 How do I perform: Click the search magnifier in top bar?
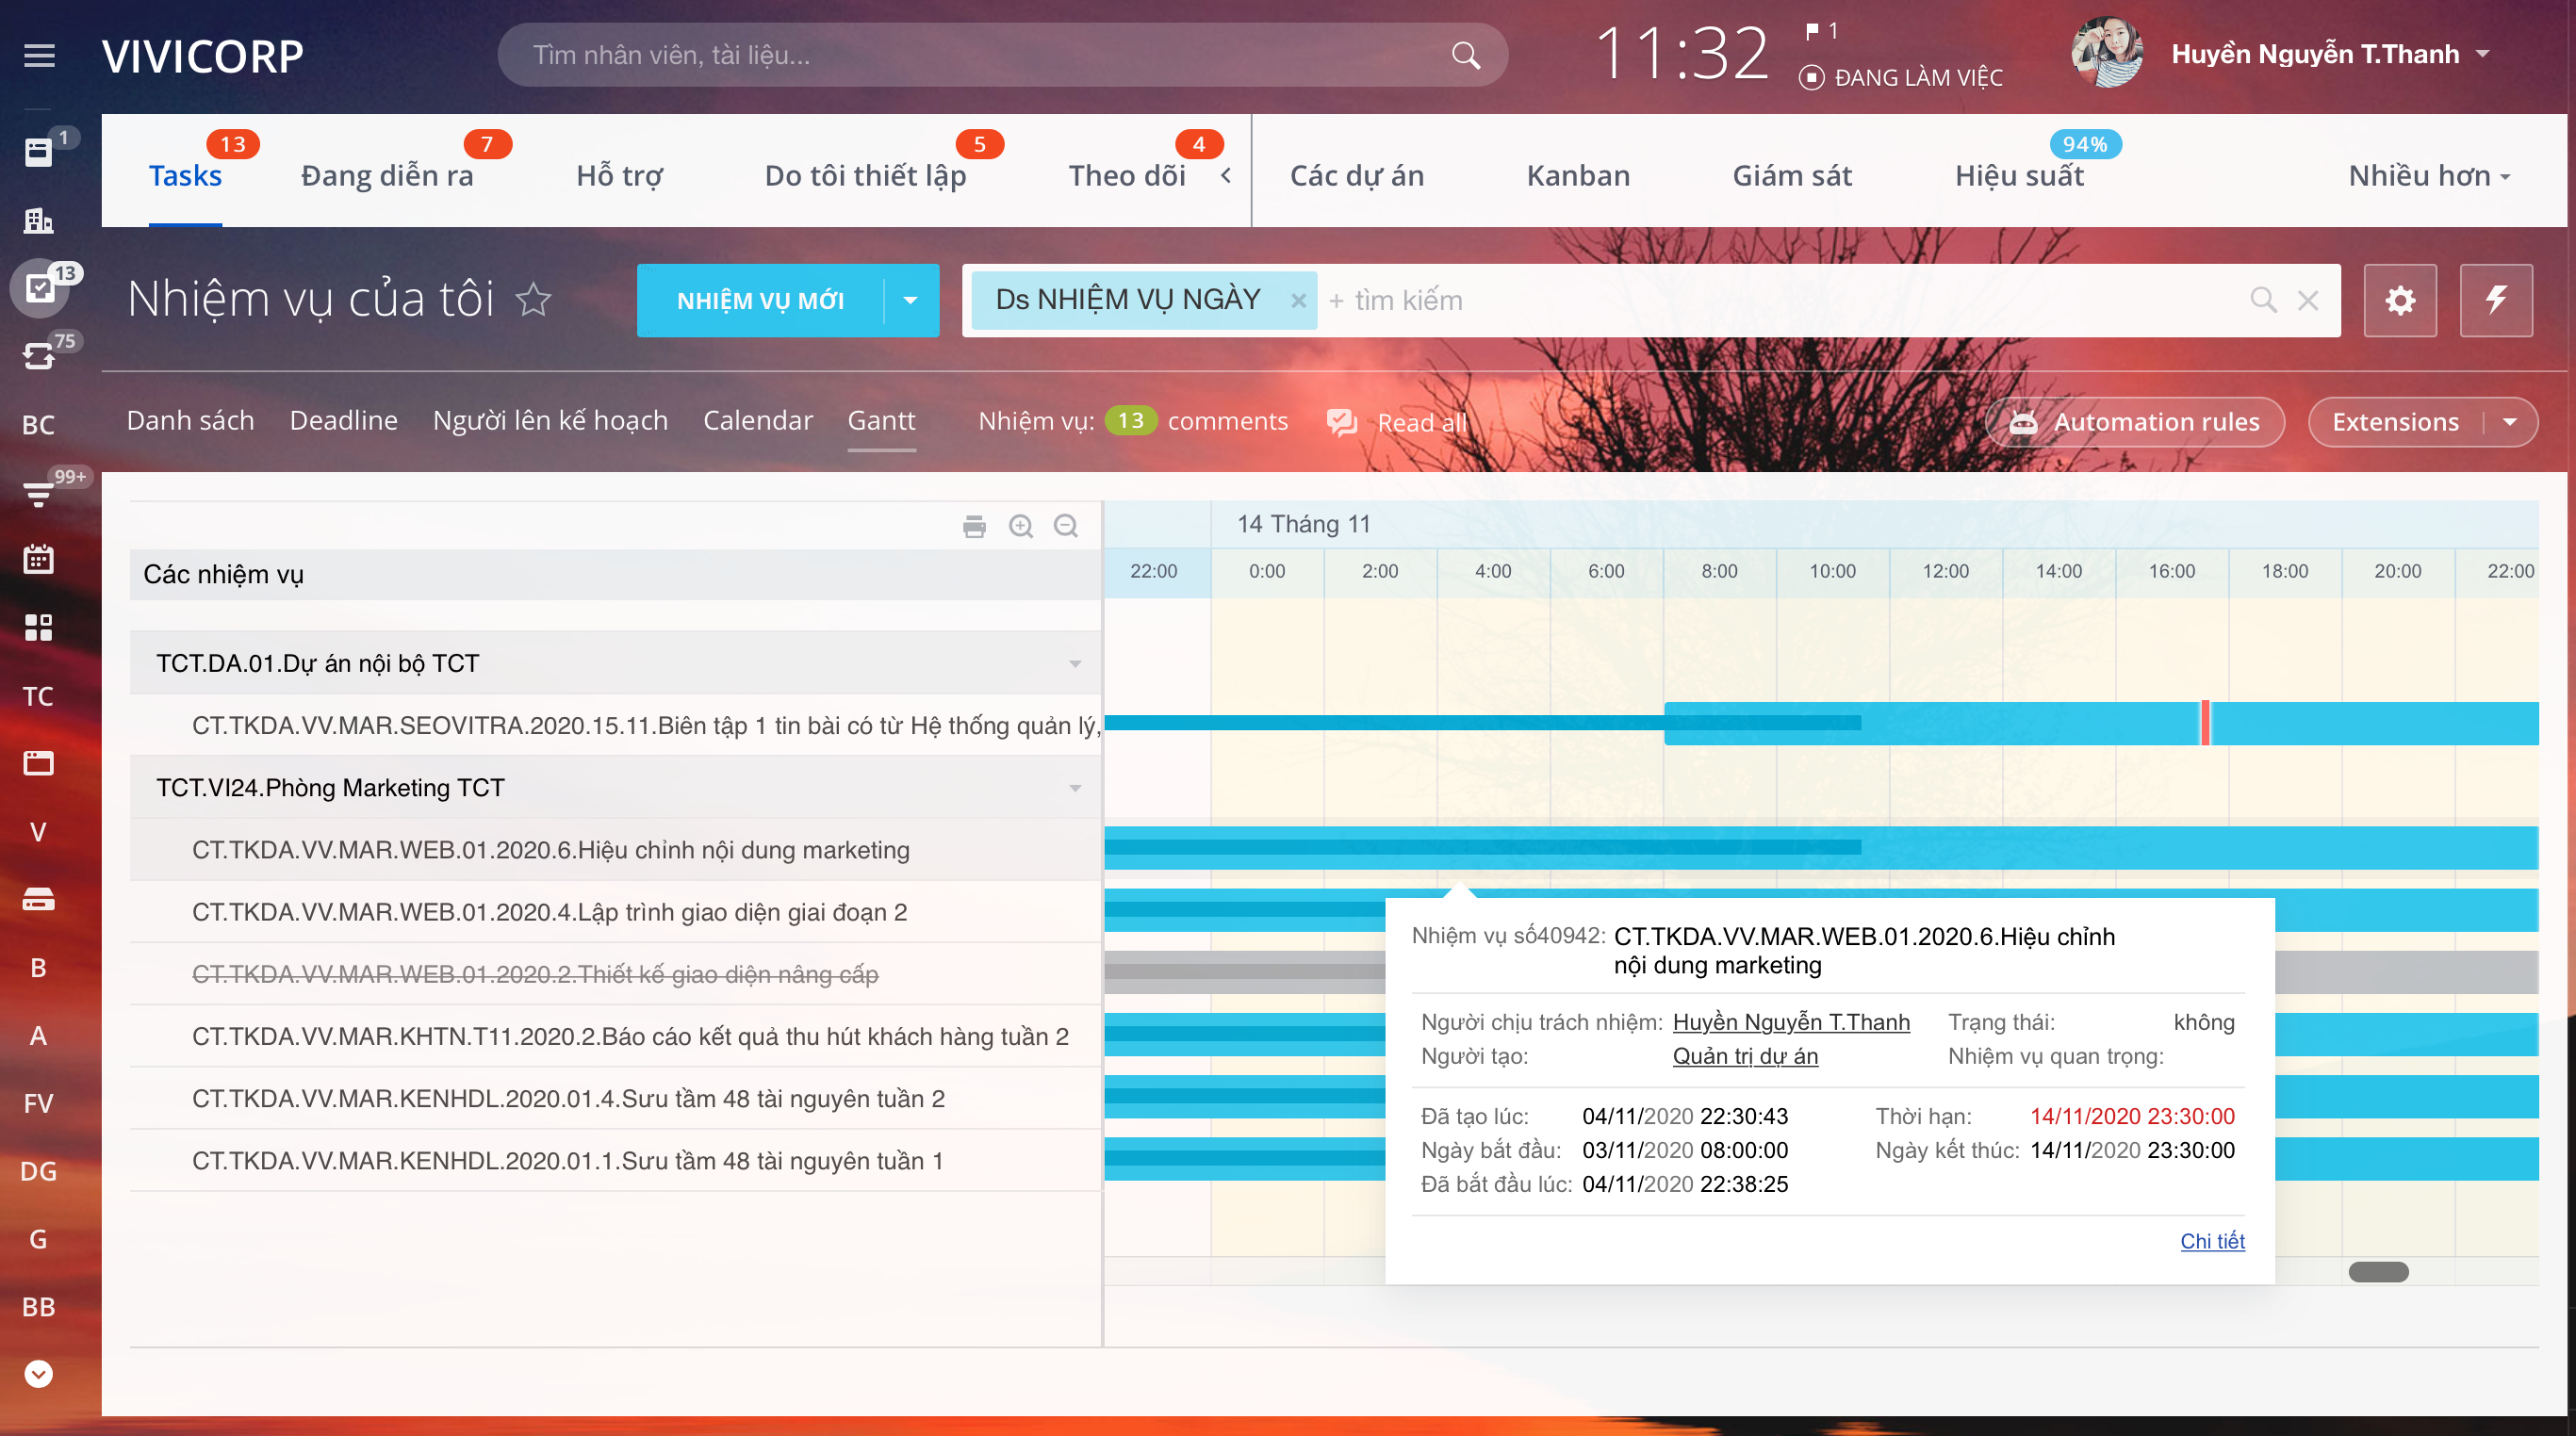(1465, 55)
